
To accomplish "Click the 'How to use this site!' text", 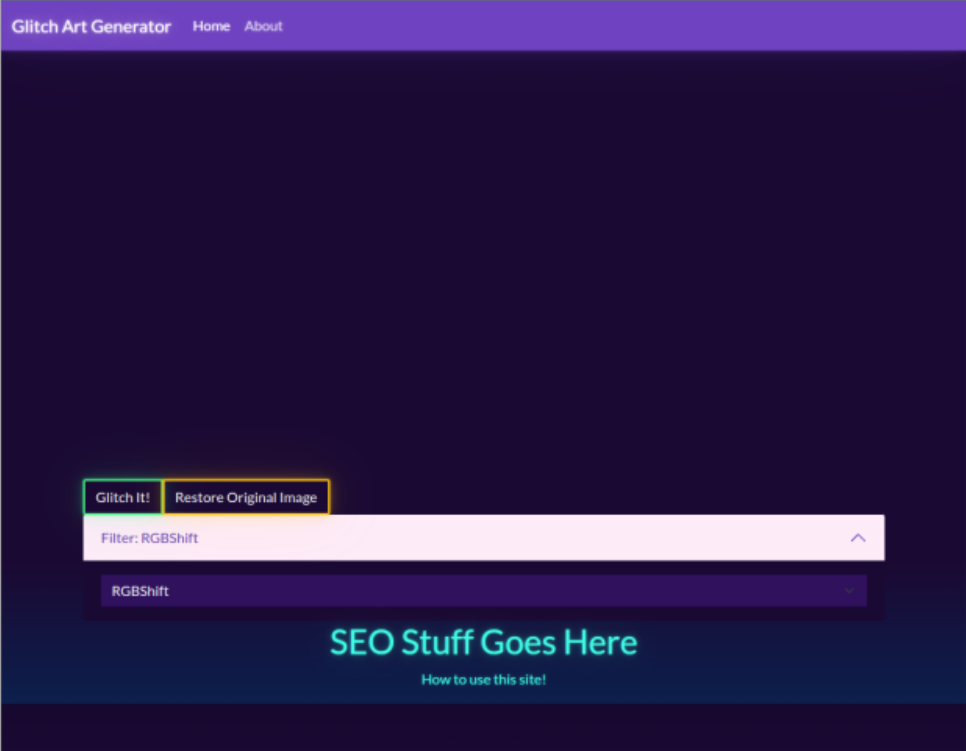I will click(483, 680).
